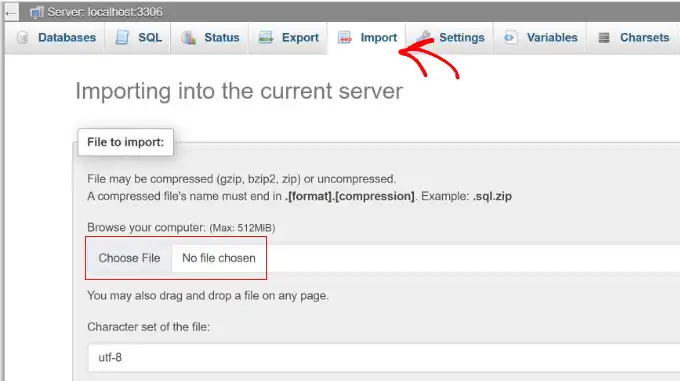The height and width of the screenshot is (381, 680).
Task: Click the SQL tab icon
Action: pyautogui.click(x=122, y=38)
